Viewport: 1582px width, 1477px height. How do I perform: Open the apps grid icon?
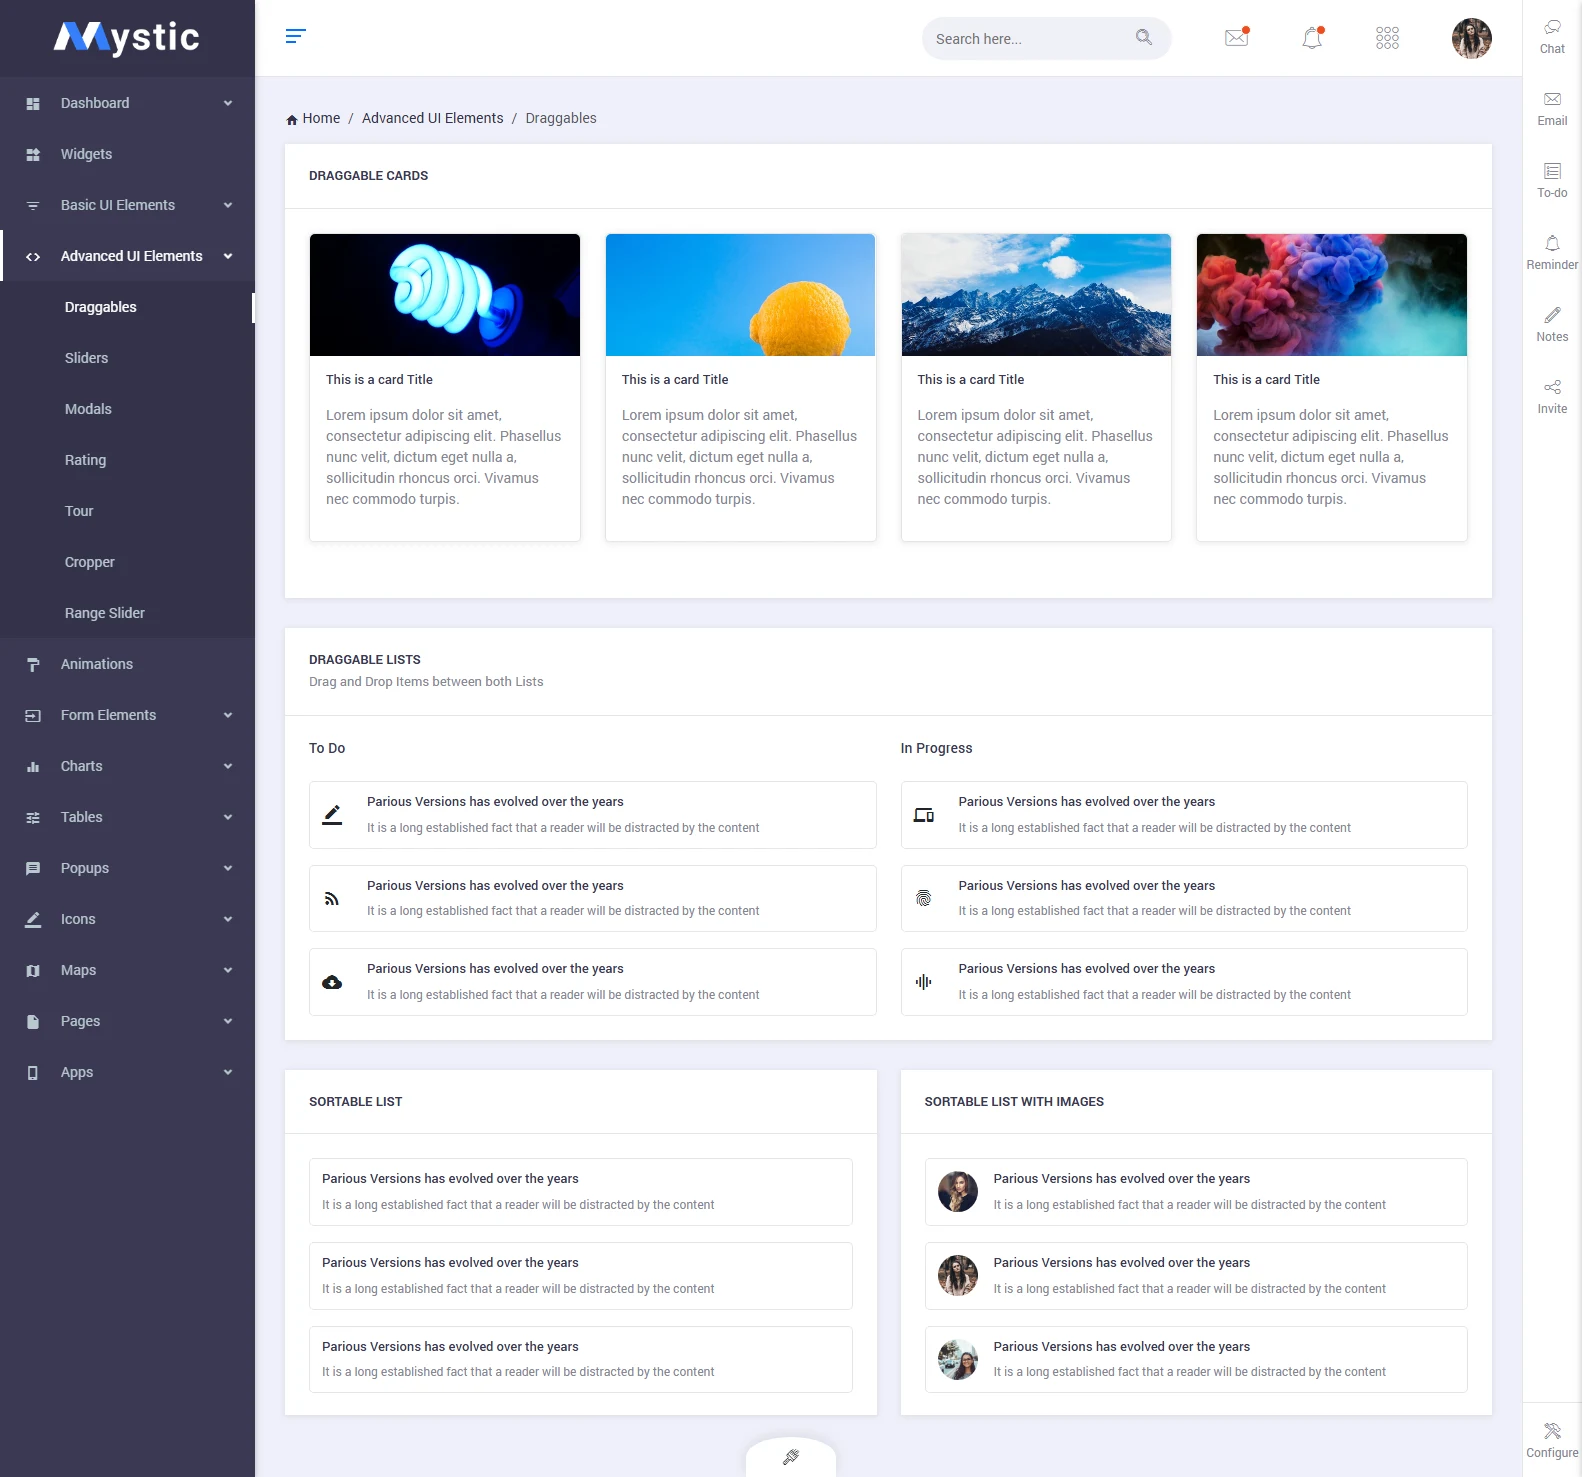click(x=1387, y=38)
